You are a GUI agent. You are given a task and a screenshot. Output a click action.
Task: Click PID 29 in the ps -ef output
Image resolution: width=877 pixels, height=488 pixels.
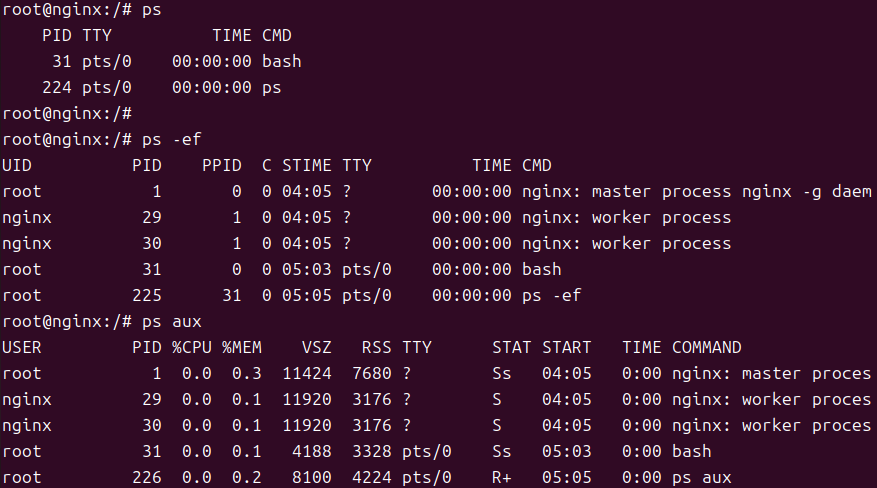[152, 217]
